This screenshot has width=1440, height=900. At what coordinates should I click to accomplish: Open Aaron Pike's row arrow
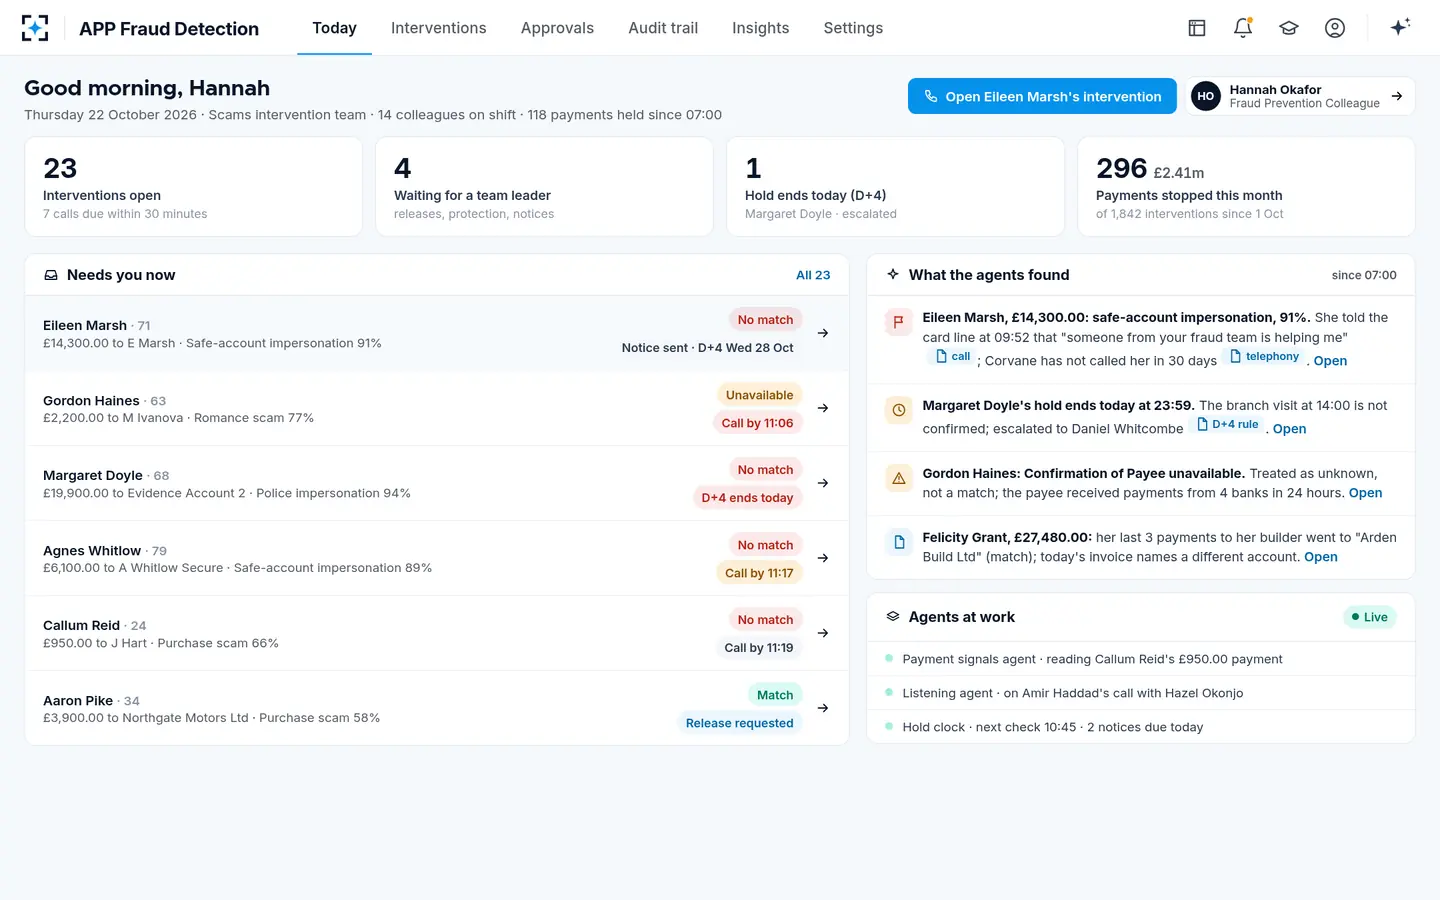[x=823, y=708]
